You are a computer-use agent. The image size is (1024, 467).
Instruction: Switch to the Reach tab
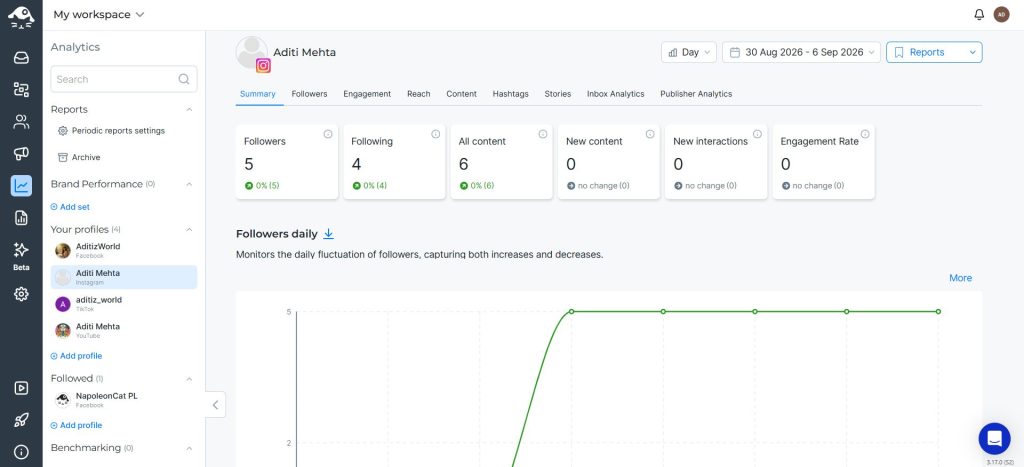(419, 94)
